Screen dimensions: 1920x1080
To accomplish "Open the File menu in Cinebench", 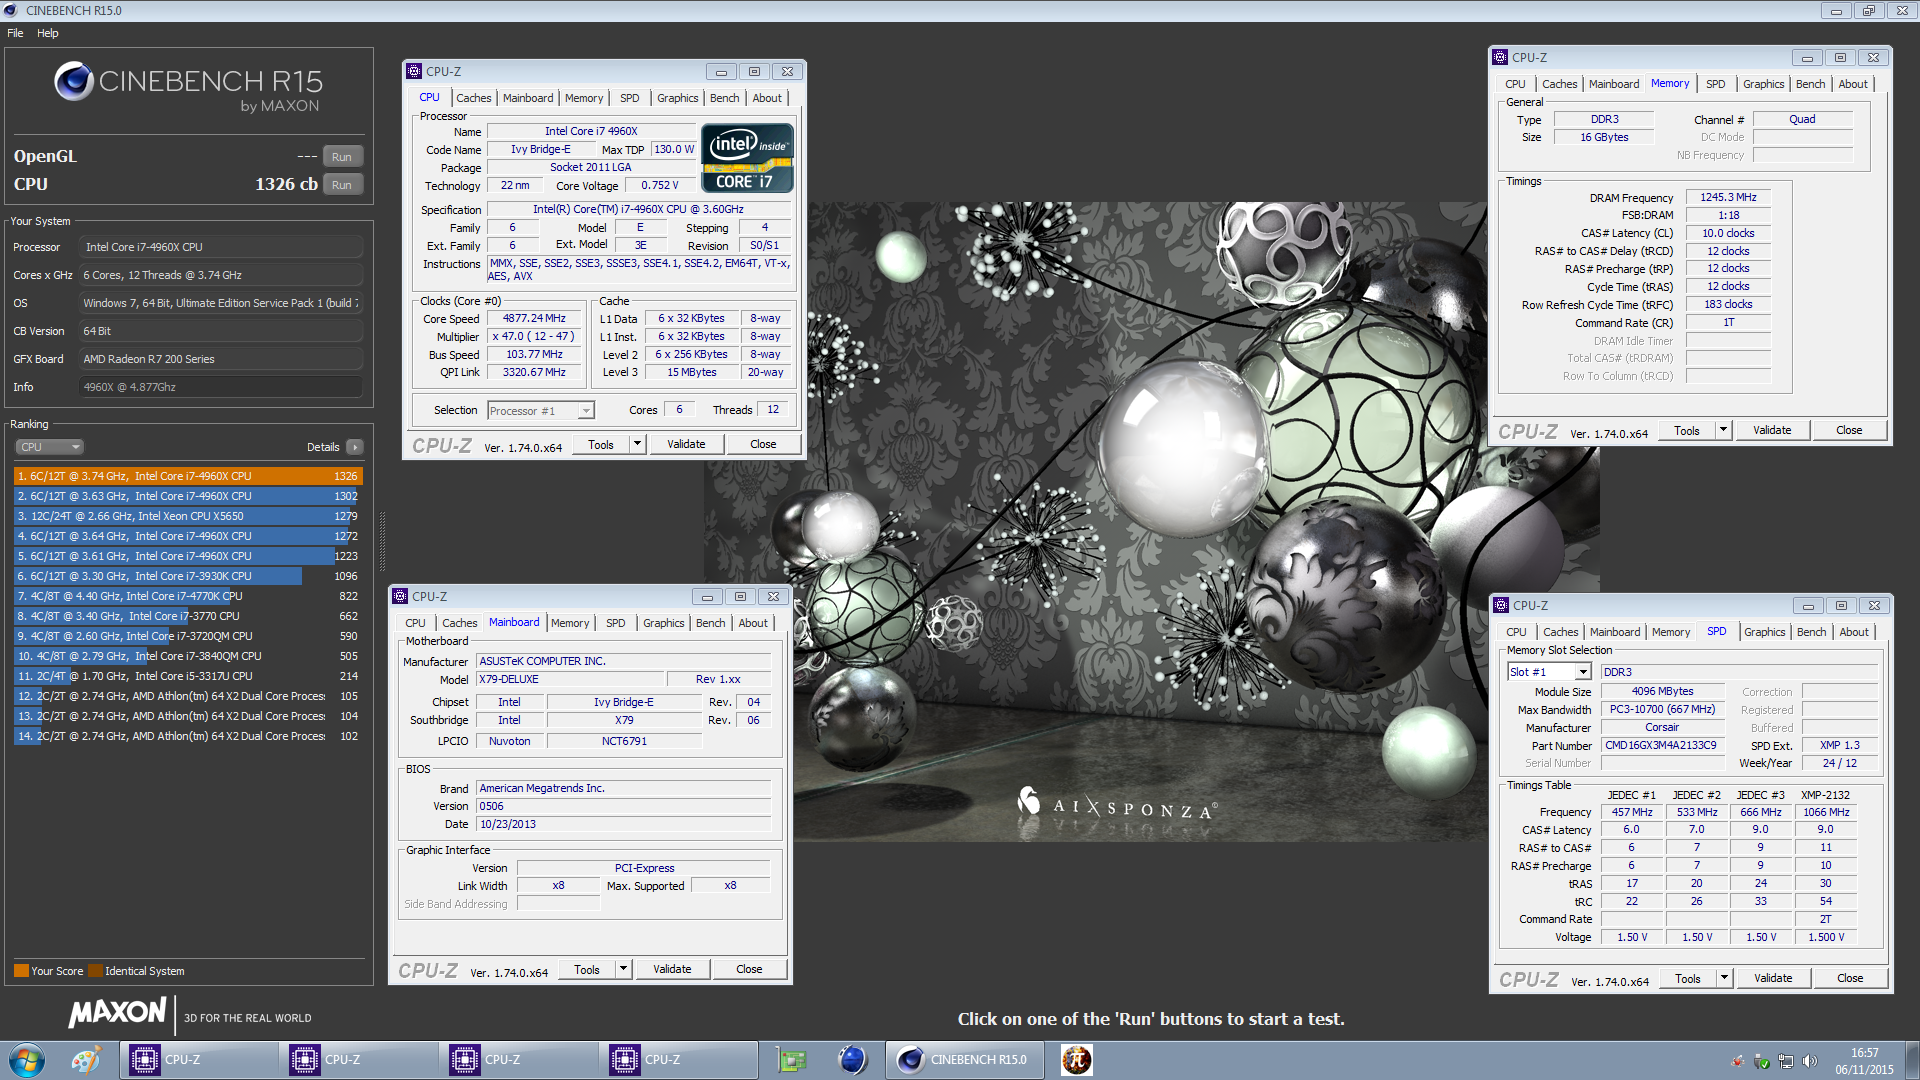I will (x=15, y=33).
